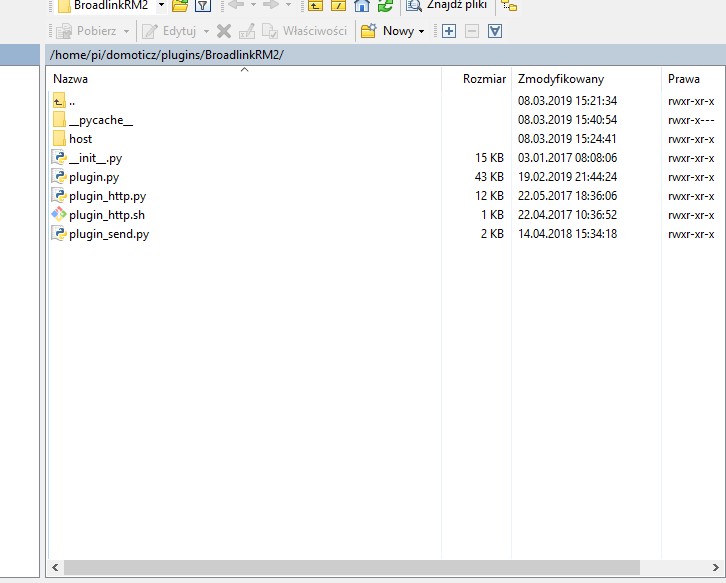Image resolution: width=726 pixels, height=583 pixels.
Task: Click the Edytuj button
Action: [169, 31]
